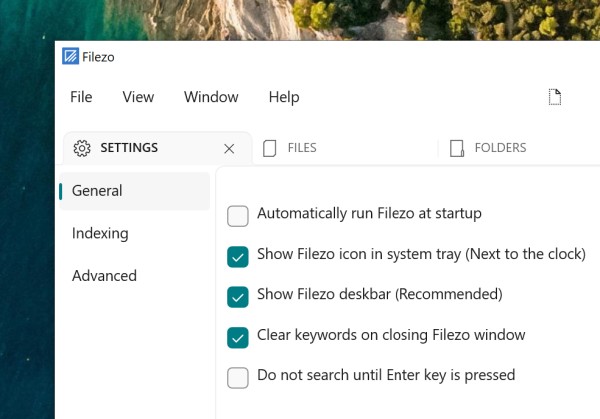Open the View menu
The image size is (600, 419).
138,97
